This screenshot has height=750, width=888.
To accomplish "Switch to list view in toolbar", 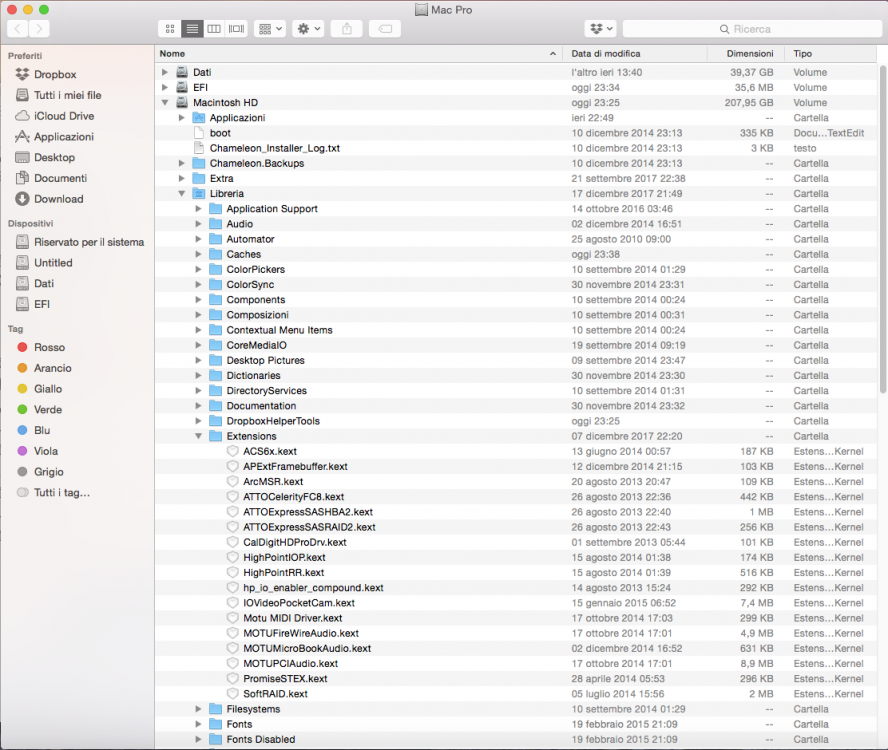I will coord(192,29).
